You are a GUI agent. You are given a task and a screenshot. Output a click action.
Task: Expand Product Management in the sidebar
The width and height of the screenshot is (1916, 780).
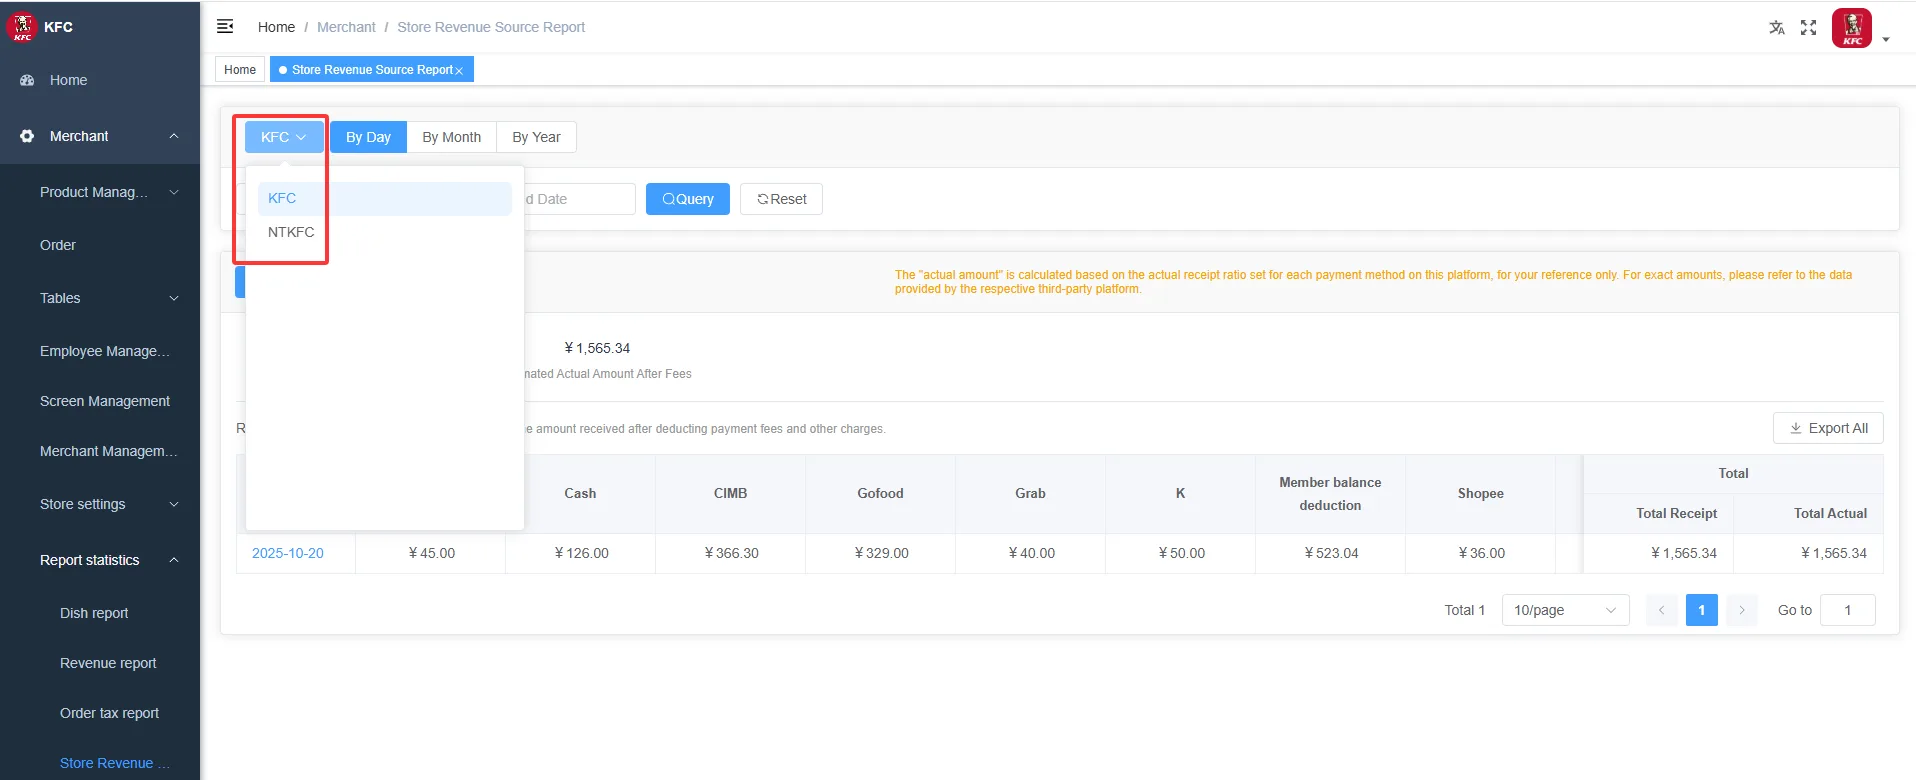tap(100, 192)
